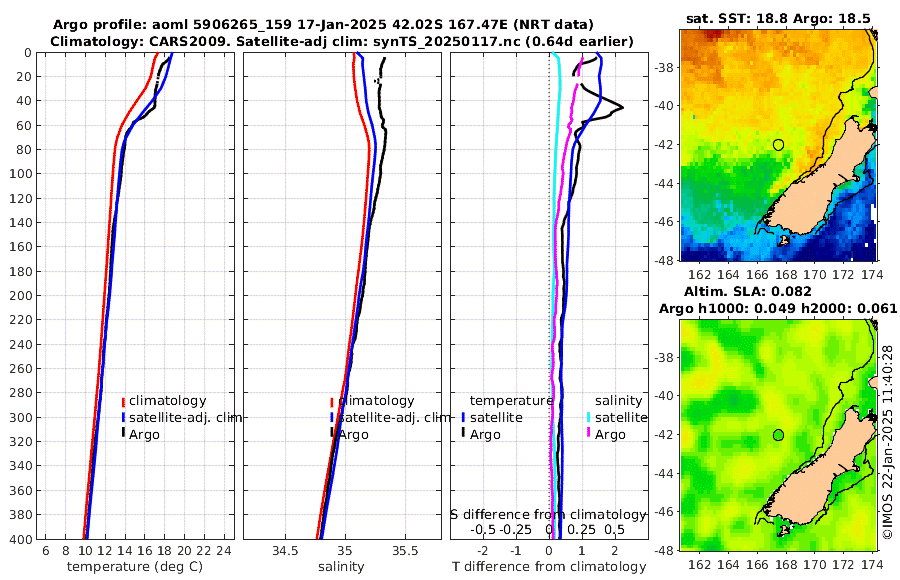The height and width of the screenshot is (580, 900).
Task: Click the float position circle on the SLA map
Action: coord(778,435)
